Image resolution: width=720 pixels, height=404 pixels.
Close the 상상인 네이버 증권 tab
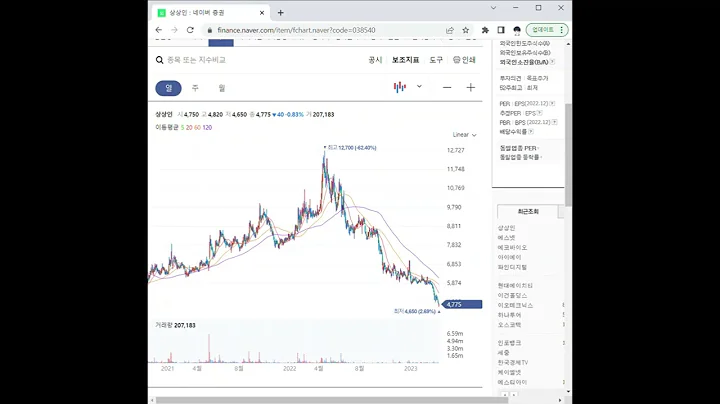point(262,13)
